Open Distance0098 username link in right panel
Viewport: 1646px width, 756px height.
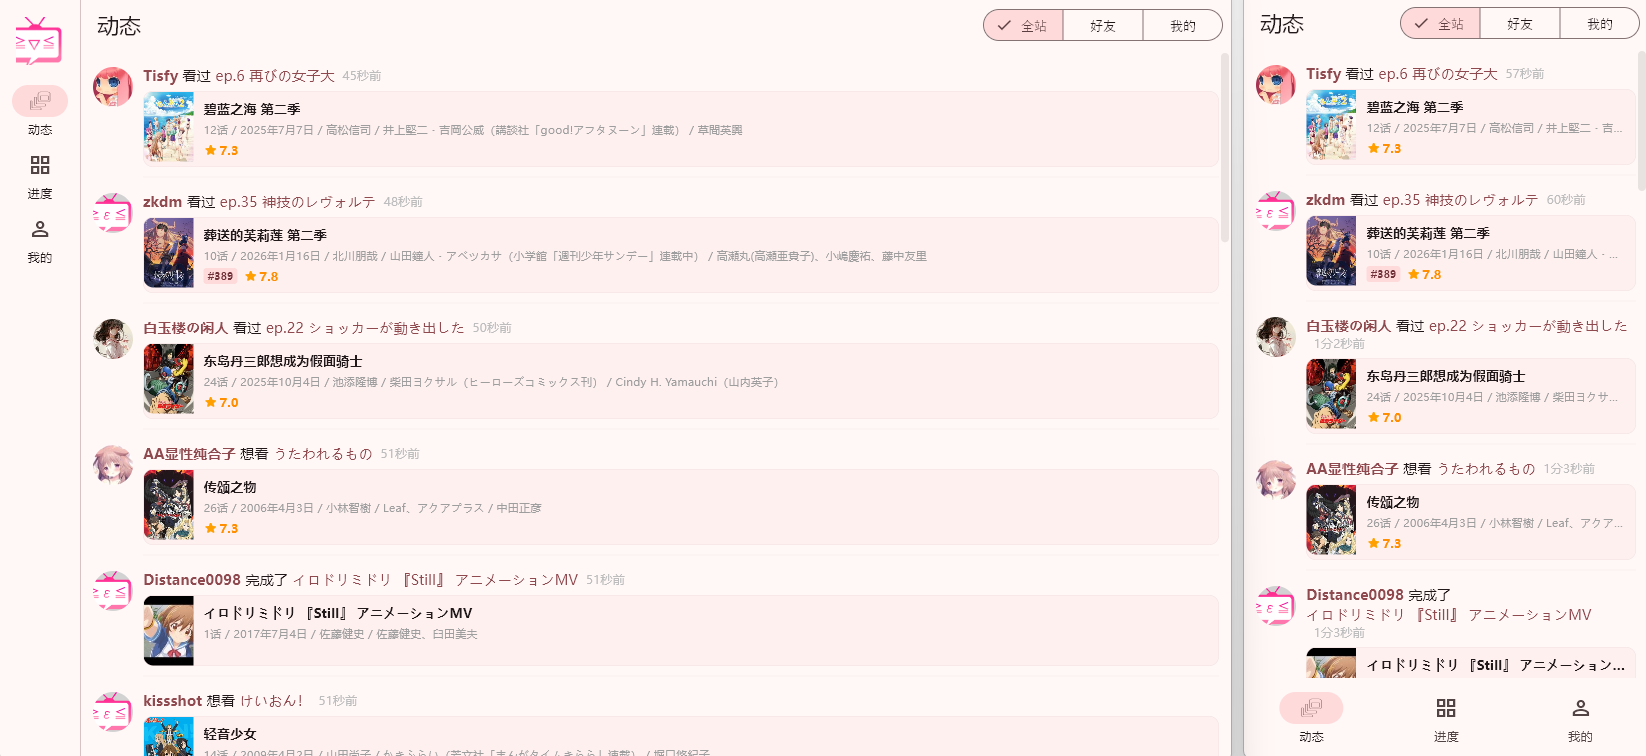pyautogui.click(x=1355, y=595)
